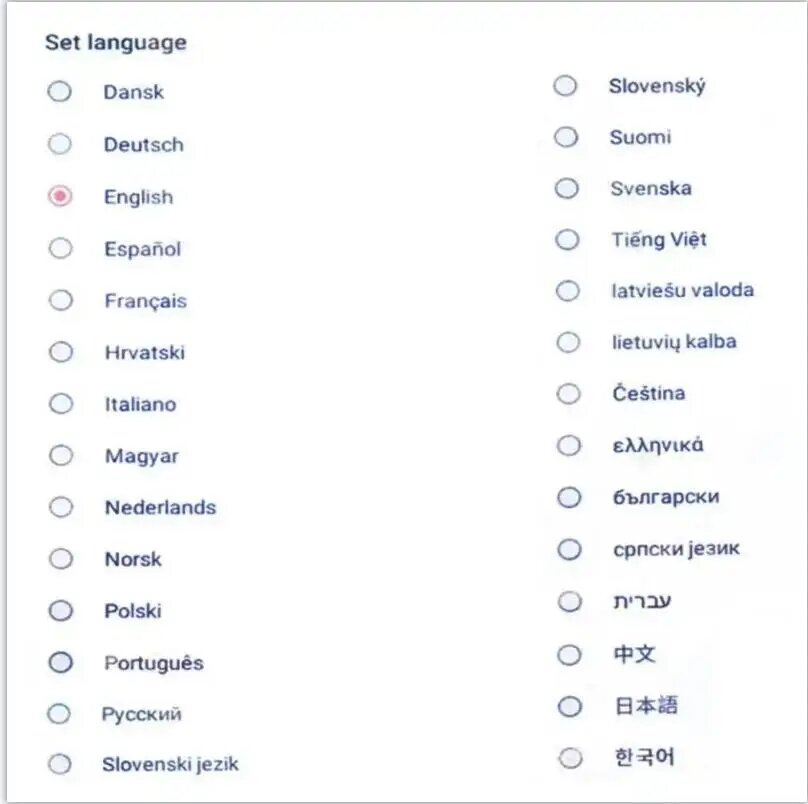Choose the Русский radio button
The width and height of the screenshot is (808, 804).
coord(60,714)
